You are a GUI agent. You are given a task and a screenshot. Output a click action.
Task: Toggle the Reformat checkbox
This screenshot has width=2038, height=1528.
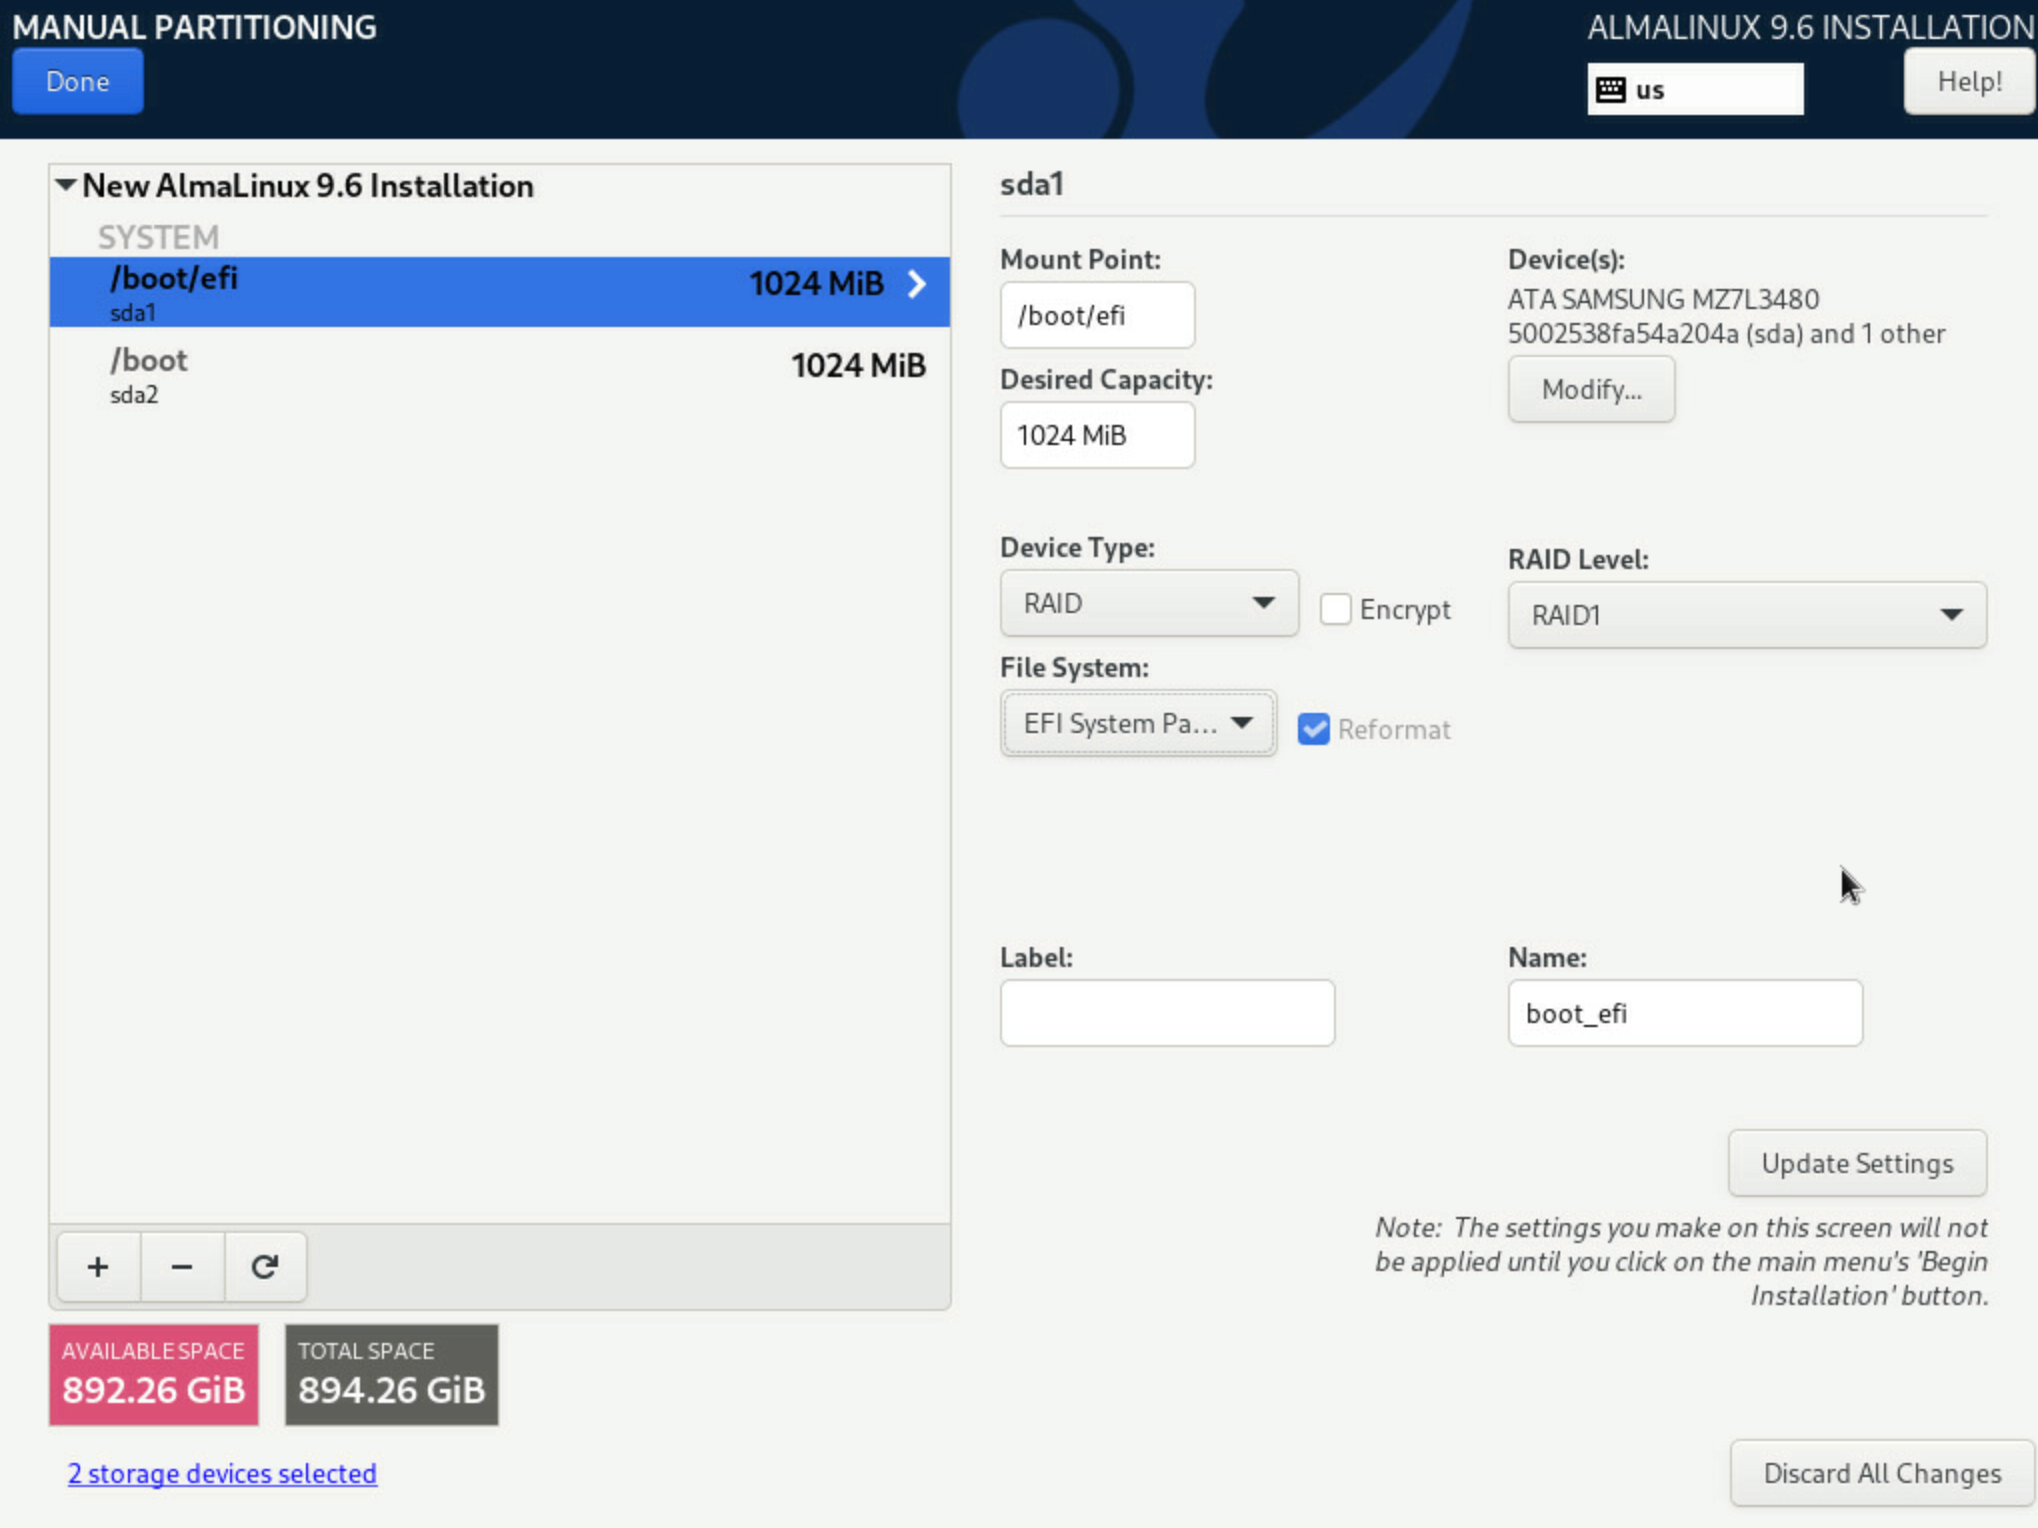coord(1313,729)
